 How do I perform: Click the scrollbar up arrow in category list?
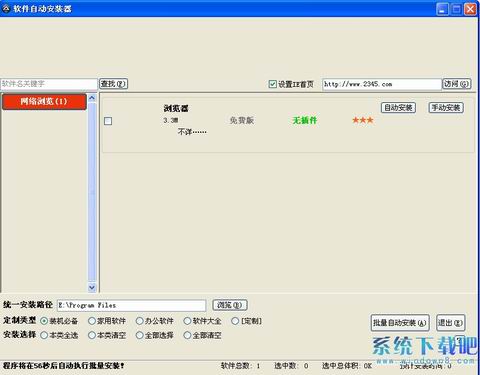click(92, 98)
